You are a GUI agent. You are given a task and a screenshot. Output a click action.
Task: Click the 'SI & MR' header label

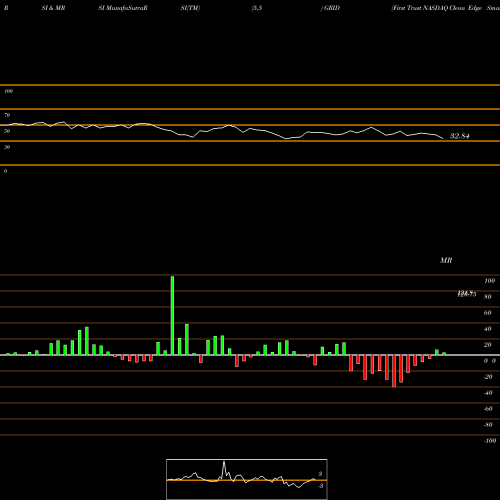[53, 8]
